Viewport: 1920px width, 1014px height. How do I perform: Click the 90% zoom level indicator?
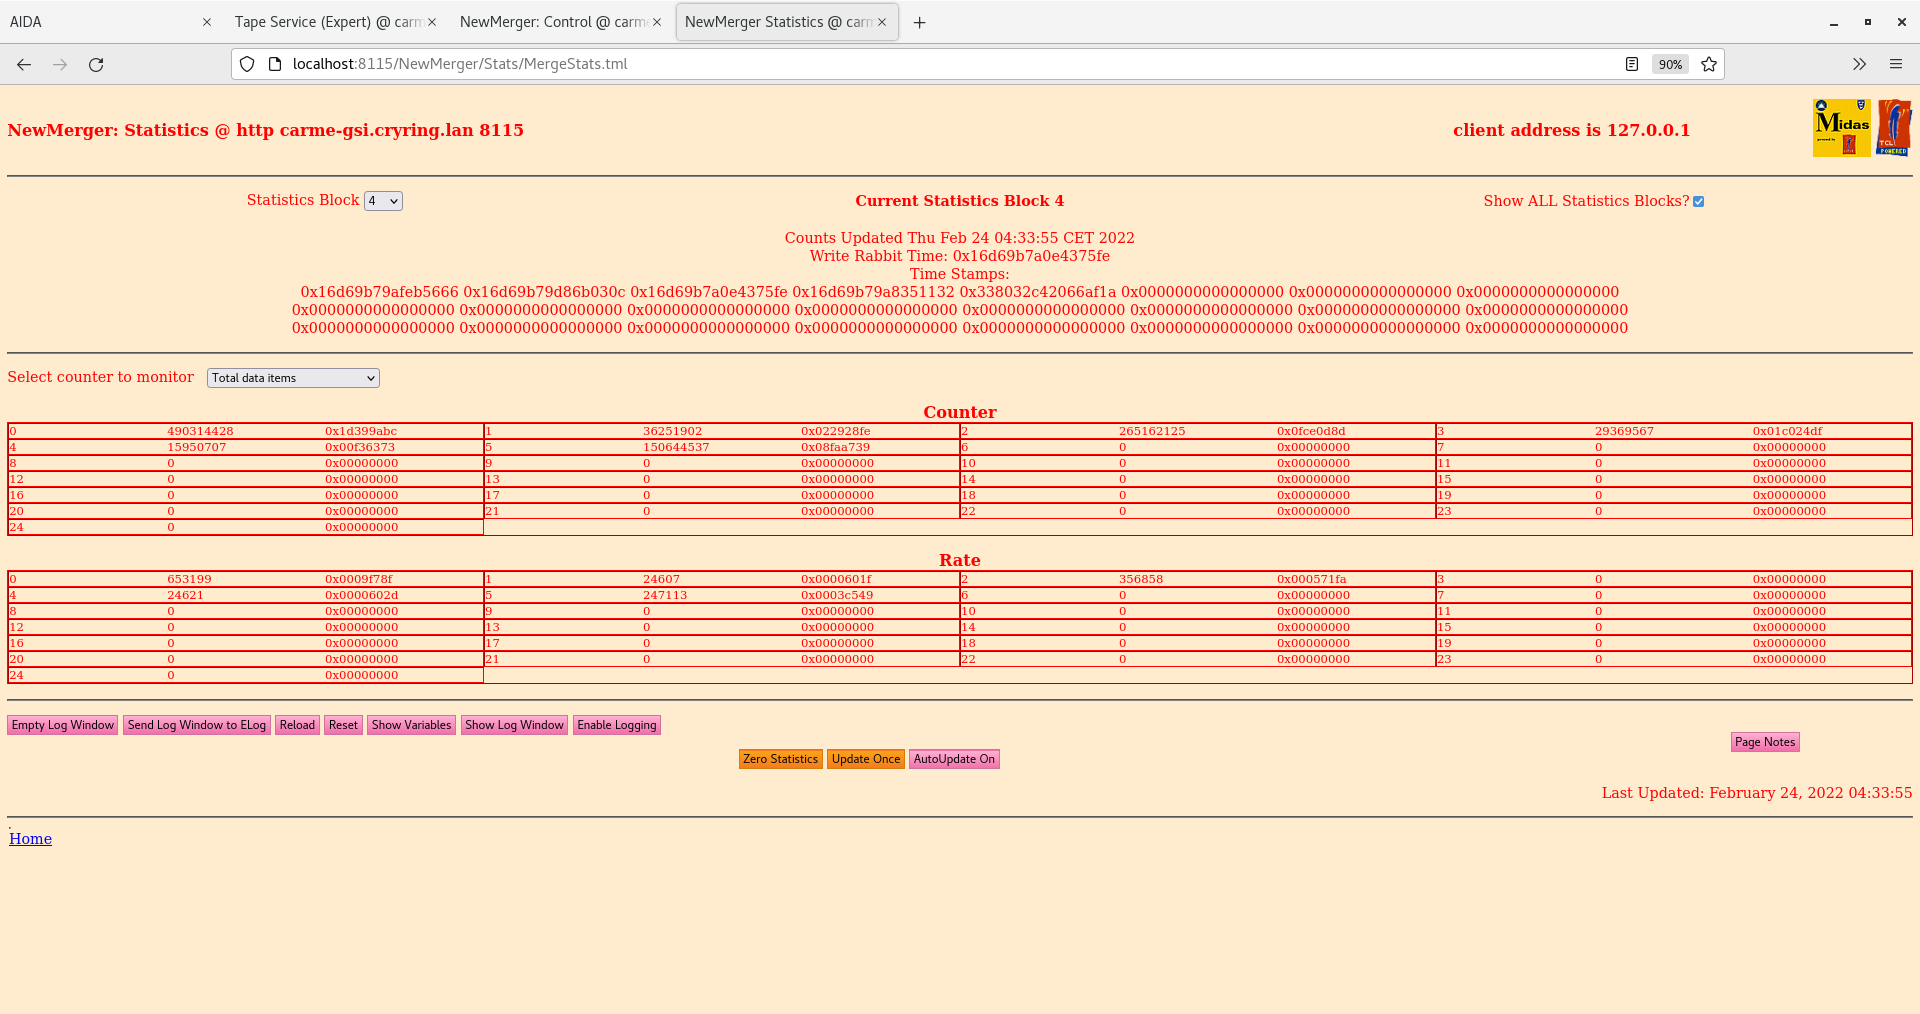(1670, 64)
